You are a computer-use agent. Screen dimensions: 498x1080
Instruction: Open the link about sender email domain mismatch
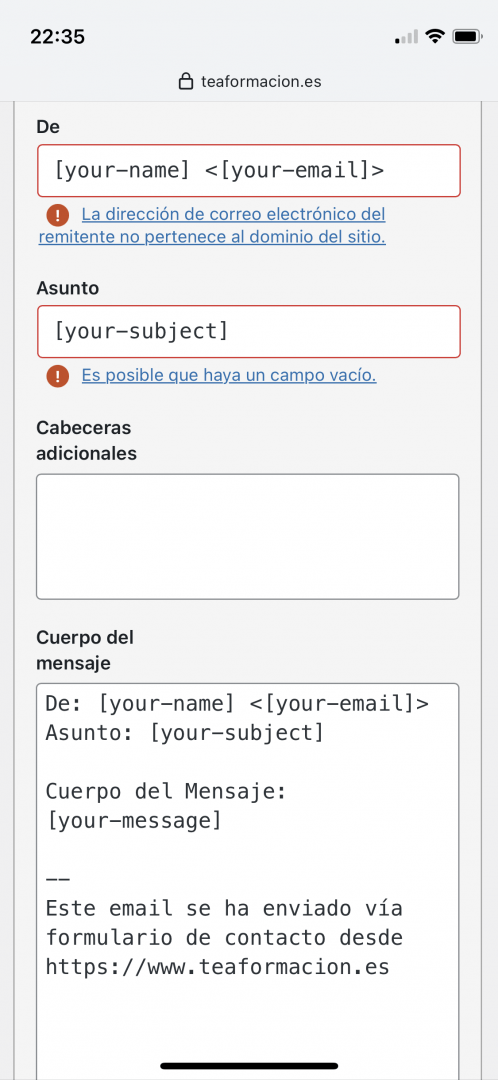(212, 226)
